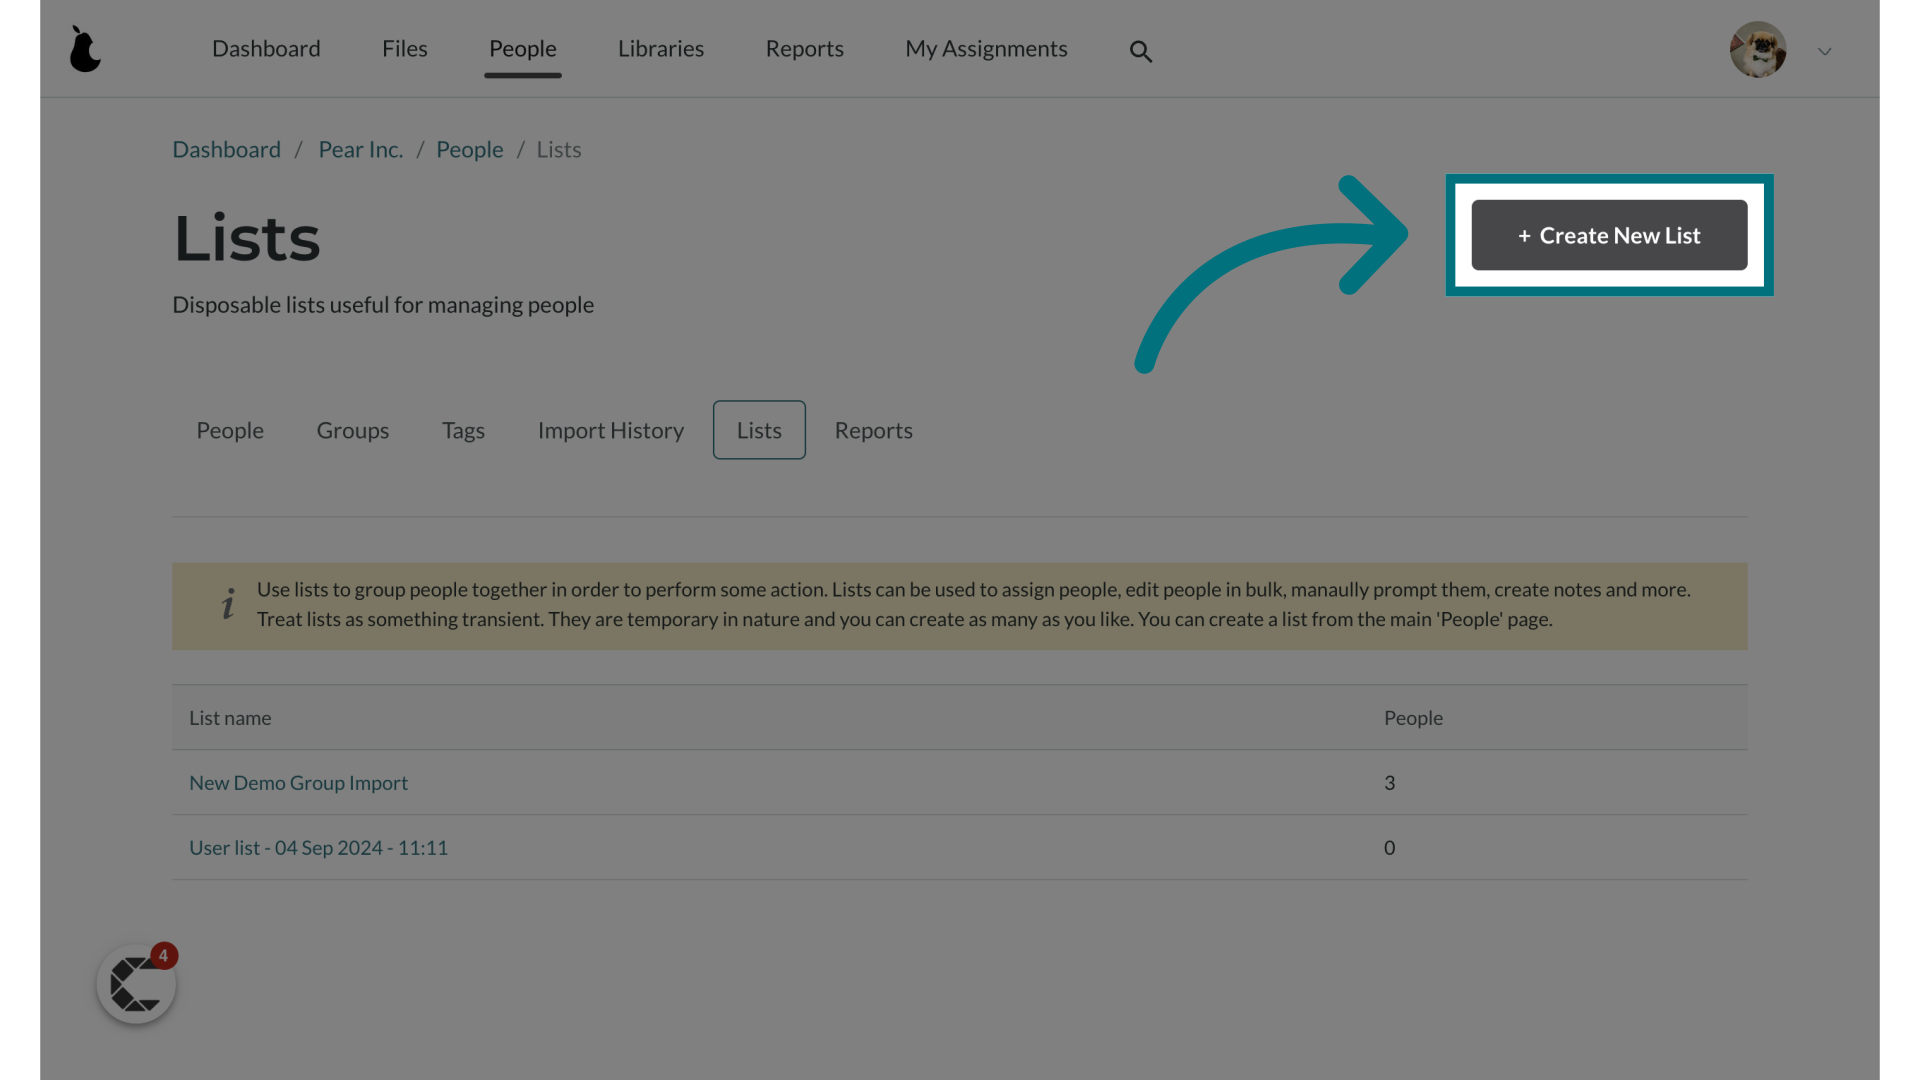Open New Demo Group Import list
The width and height of the screenshot is (1920, 1080).
[298, 782]
